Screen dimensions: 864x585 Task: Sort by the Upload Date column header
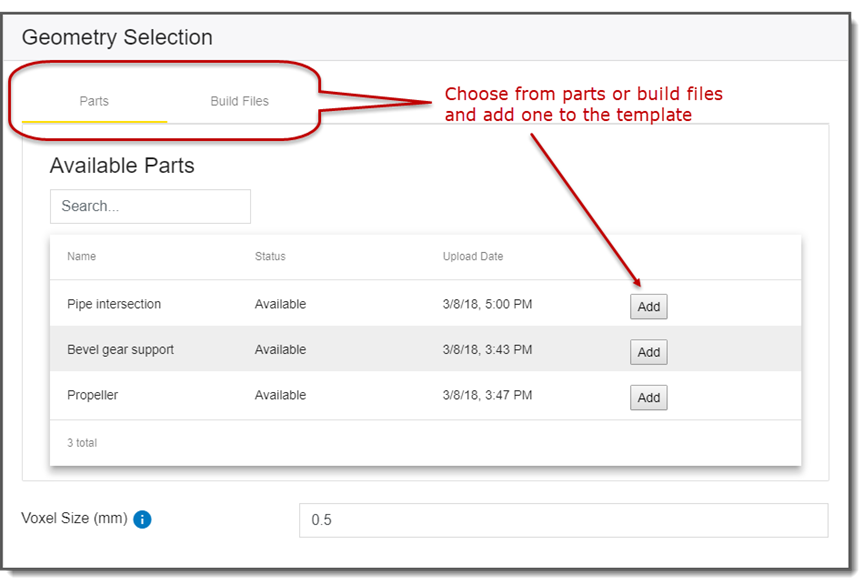tap(473, 257)
